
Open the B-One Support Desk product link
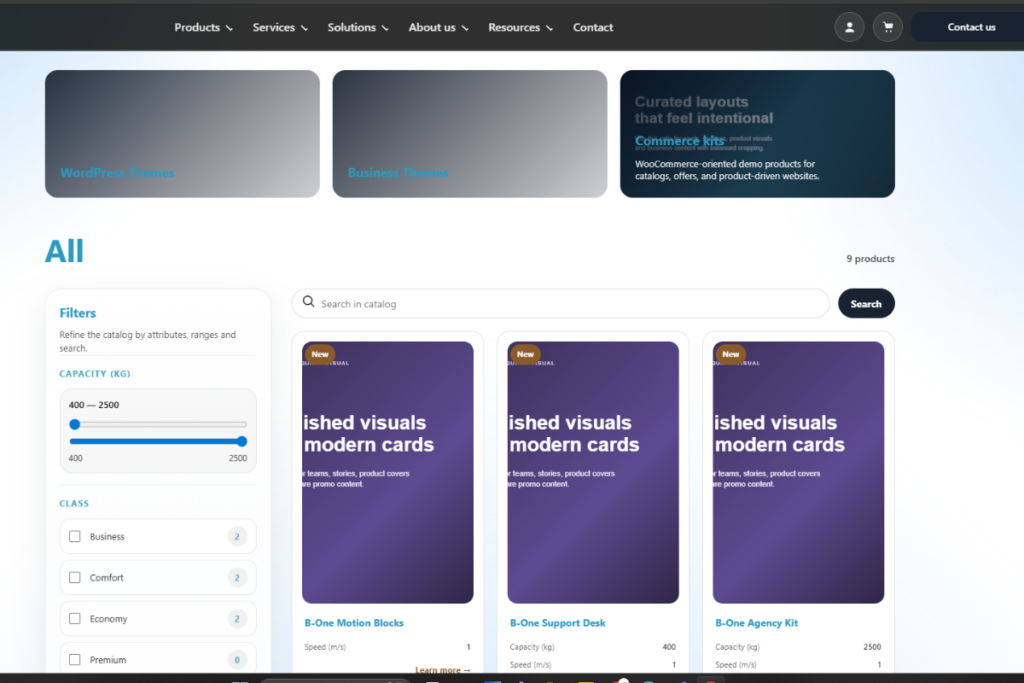(x=557, y=623)
